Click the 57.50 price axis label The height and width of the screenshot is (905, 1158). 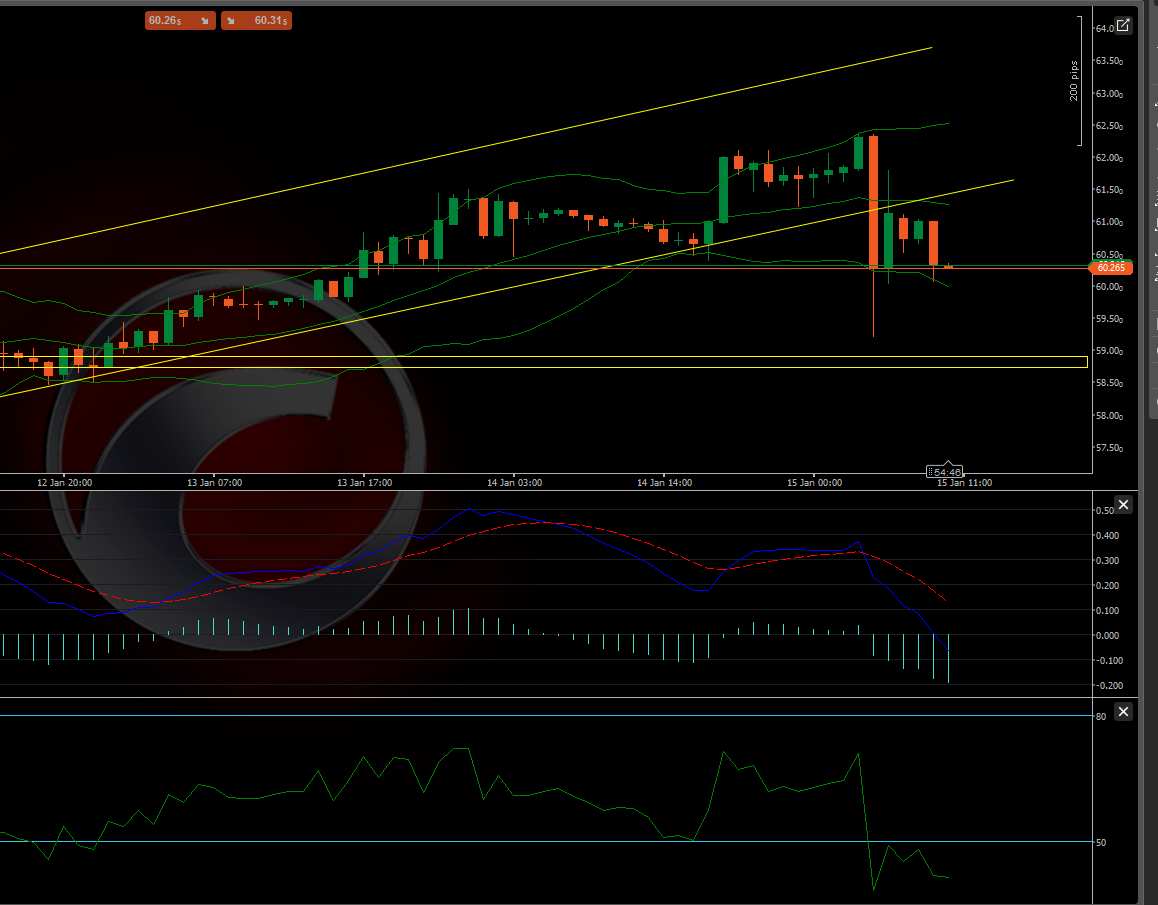click(x=1109, y=448)
